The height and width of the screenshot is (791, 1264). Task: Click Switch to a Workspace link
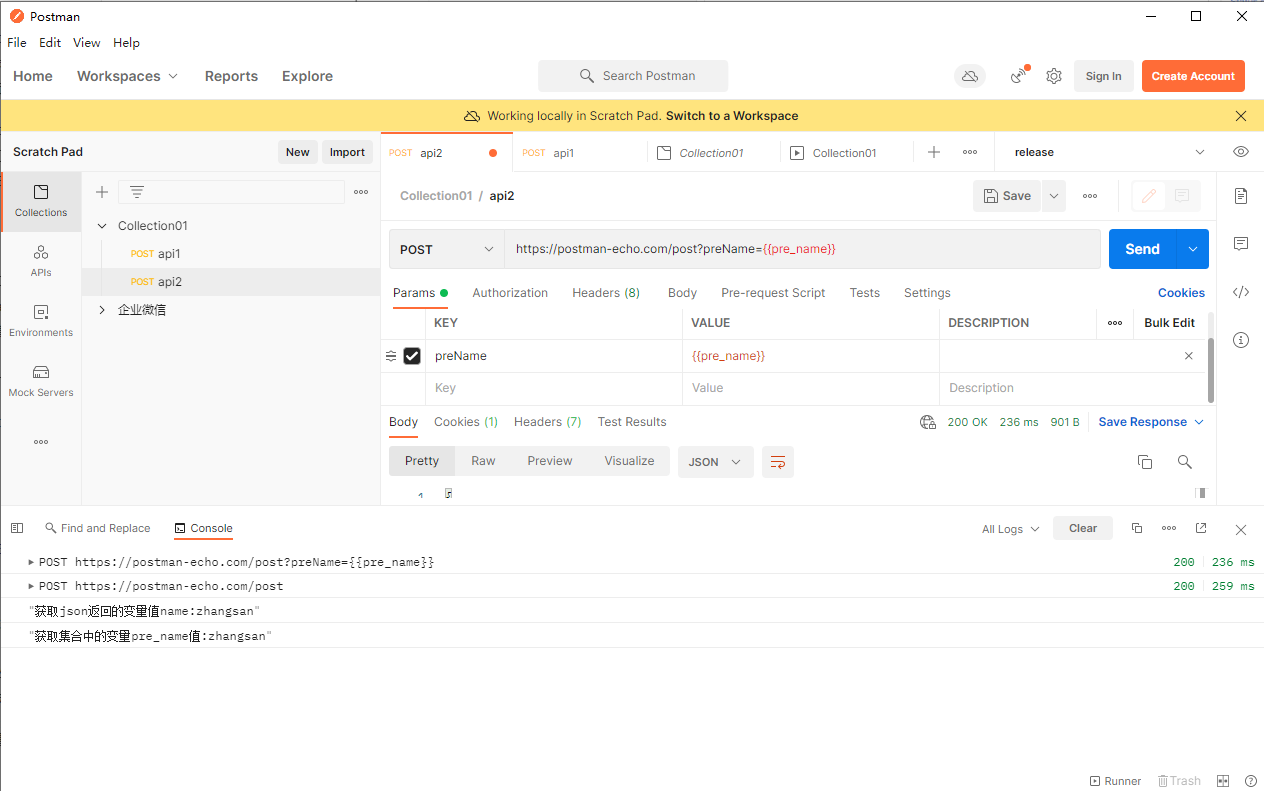732,116
